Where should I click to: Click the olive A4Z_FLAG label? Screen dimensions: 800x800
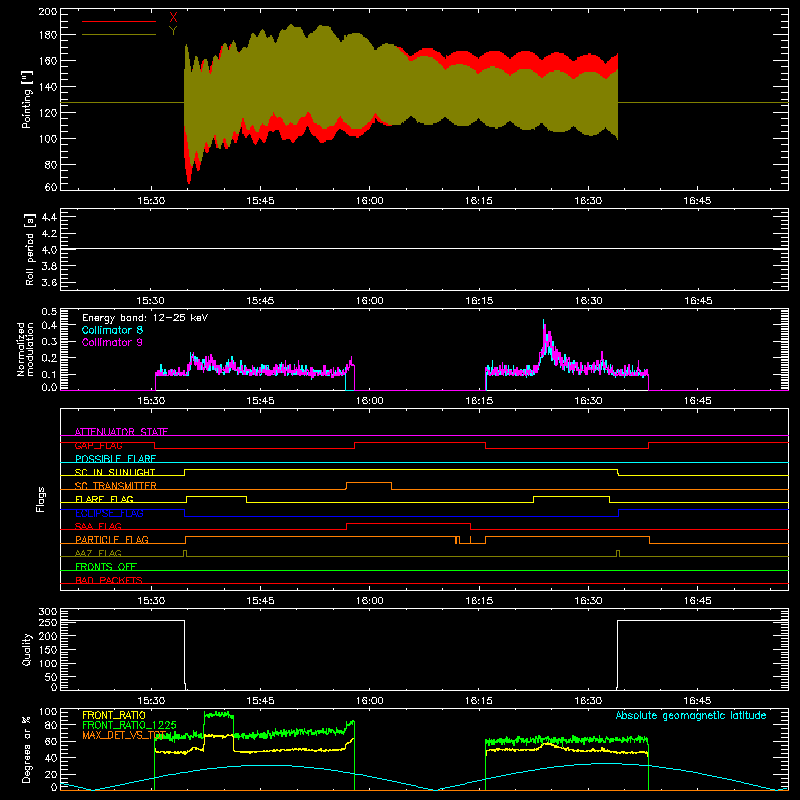point(98,553)
